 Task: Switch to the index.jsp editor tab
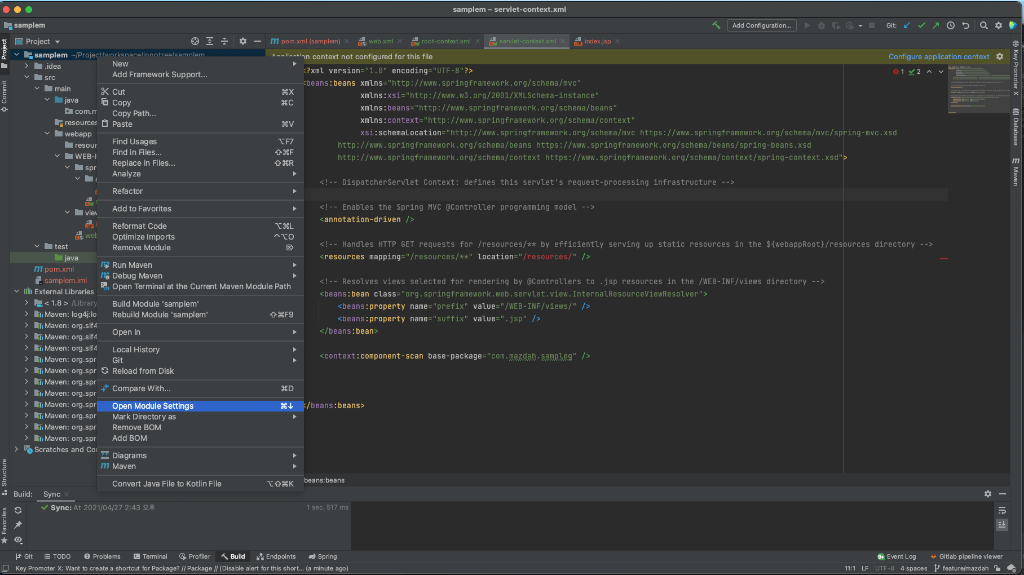[x=597, y=41]
